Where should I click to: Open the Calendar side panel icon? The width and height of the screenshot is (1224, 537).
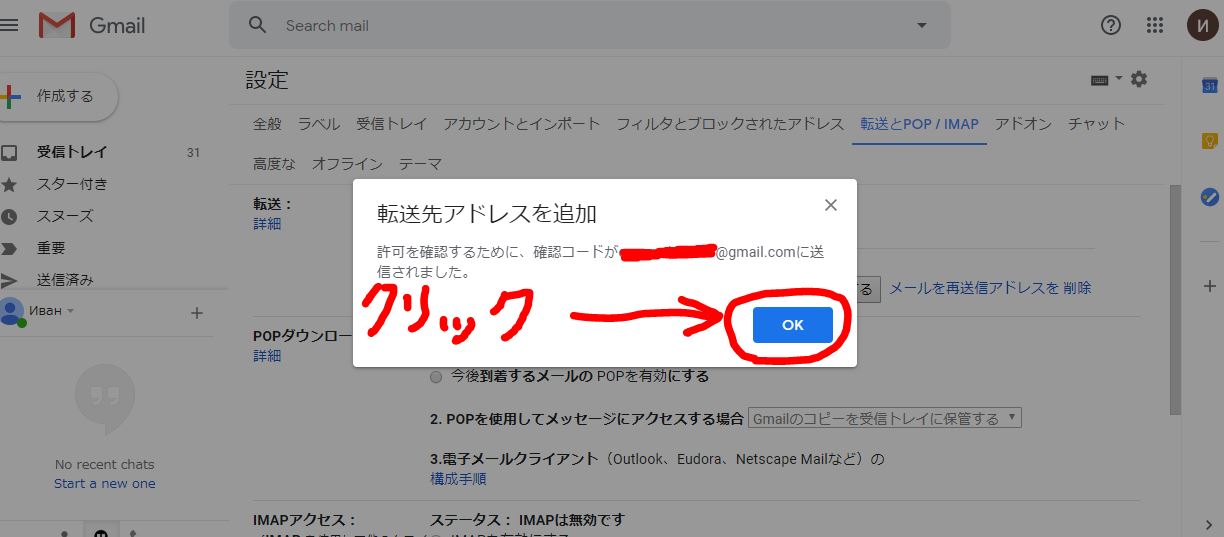pos(1208,86)
